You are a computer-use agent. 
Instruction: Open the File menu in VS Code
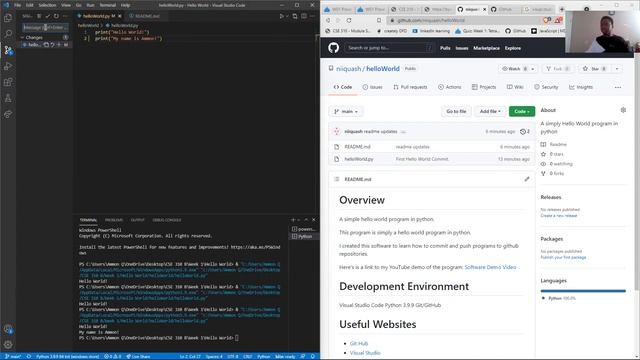point(18,5)
